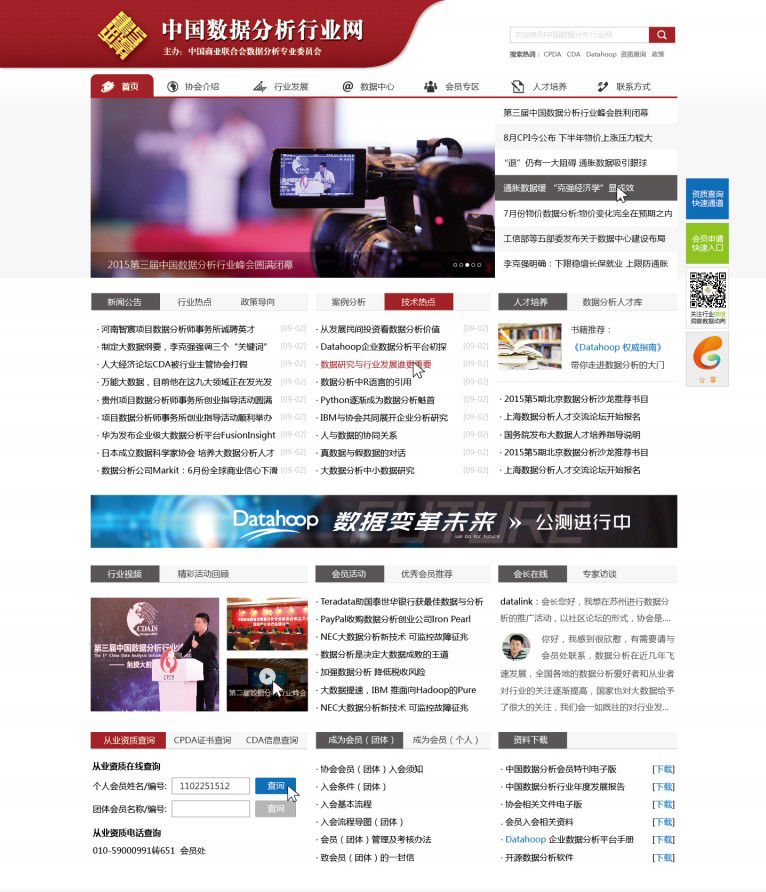Click hot search keyword Datahoop
Image resolution: width=766 pixels, height=892 pixels.
601,55
